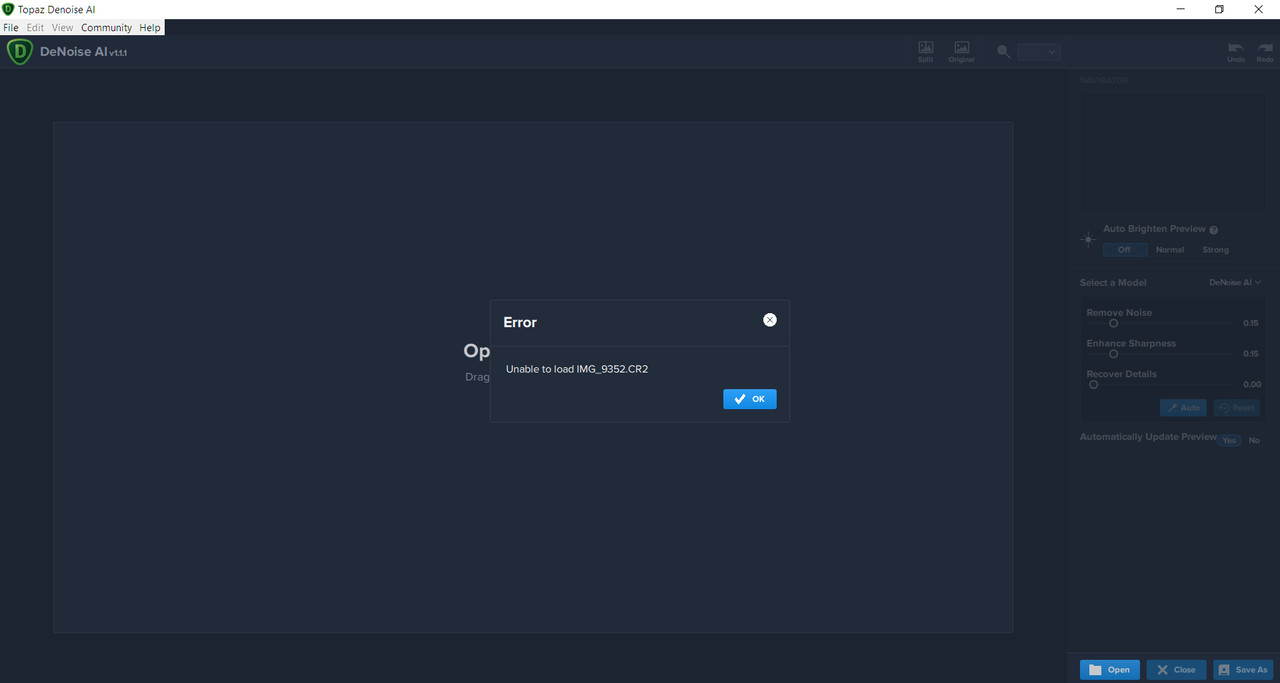This screenshot has width=1280, height=683.
Task: Set Auto Brighten Preview to Normal
Action: (x=1170, y=250)
